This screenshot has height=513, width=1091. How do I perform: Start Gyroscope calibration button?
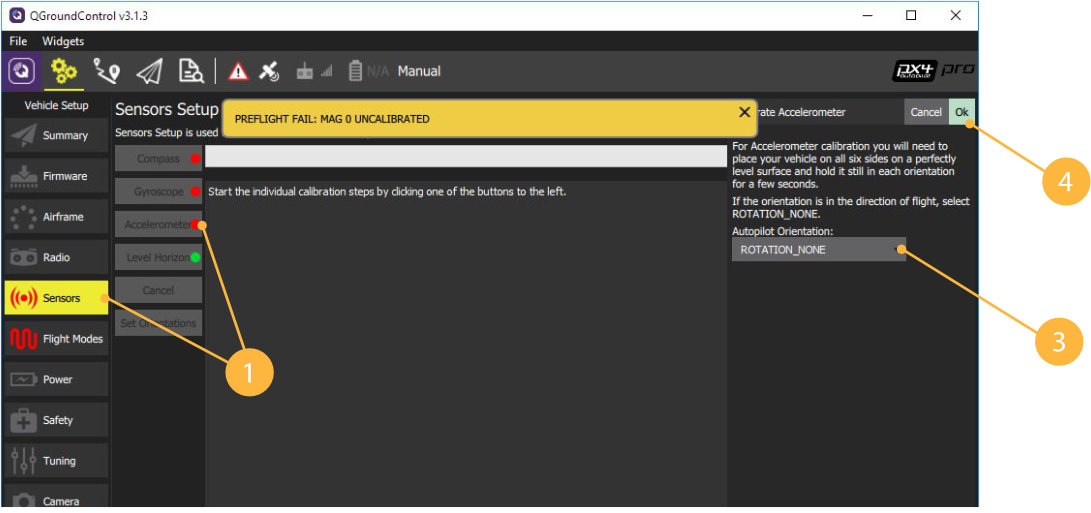(x=159, y=191)
